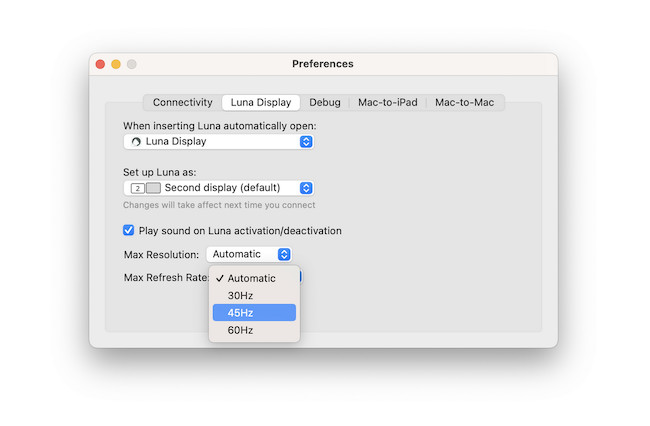Click the Preferences window title

323,64
